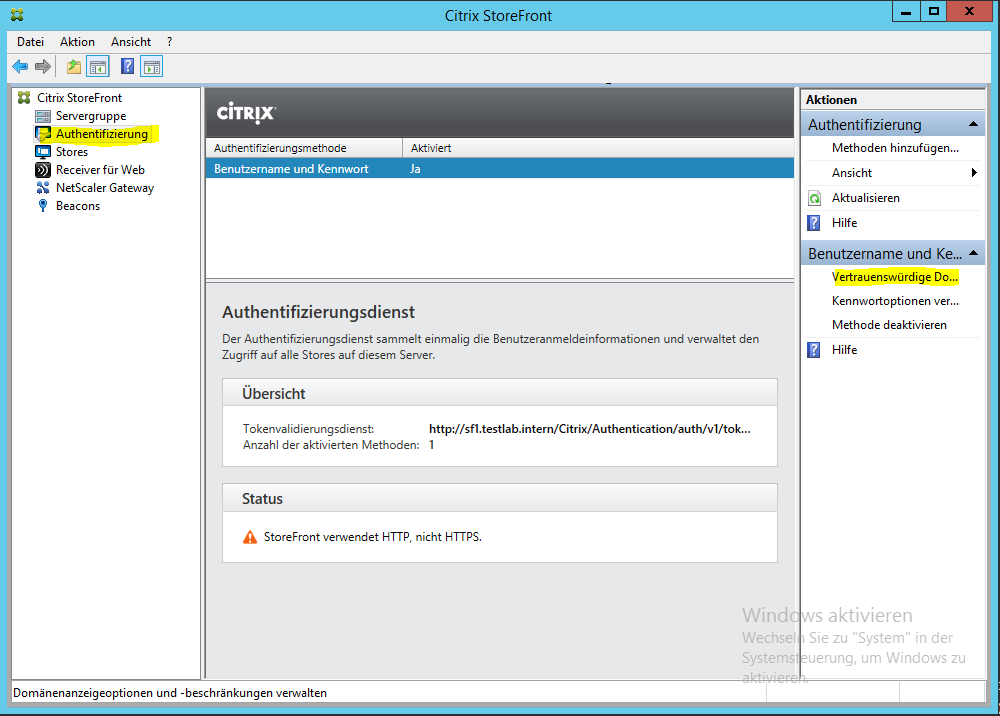Click the Ja value in Aktiviert column
Image resolution: width=1000 pixels, height=716 pixels.
[415, 169]
